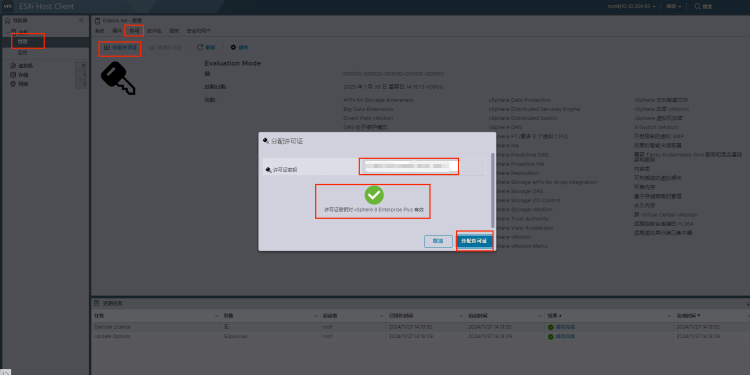Open the Initiator (启动者) column dropdown arrow
The width and height of the screenshot is (750, 375).
381,316
